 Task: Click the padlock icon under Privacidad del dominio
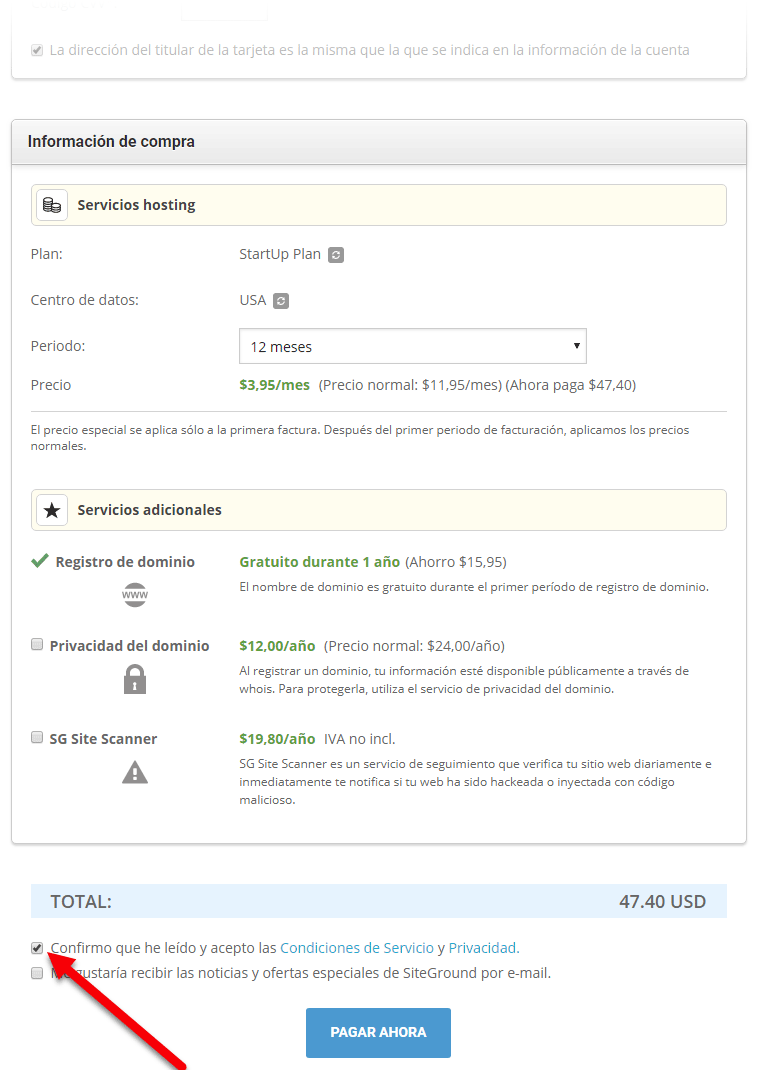tap(134, 679)
